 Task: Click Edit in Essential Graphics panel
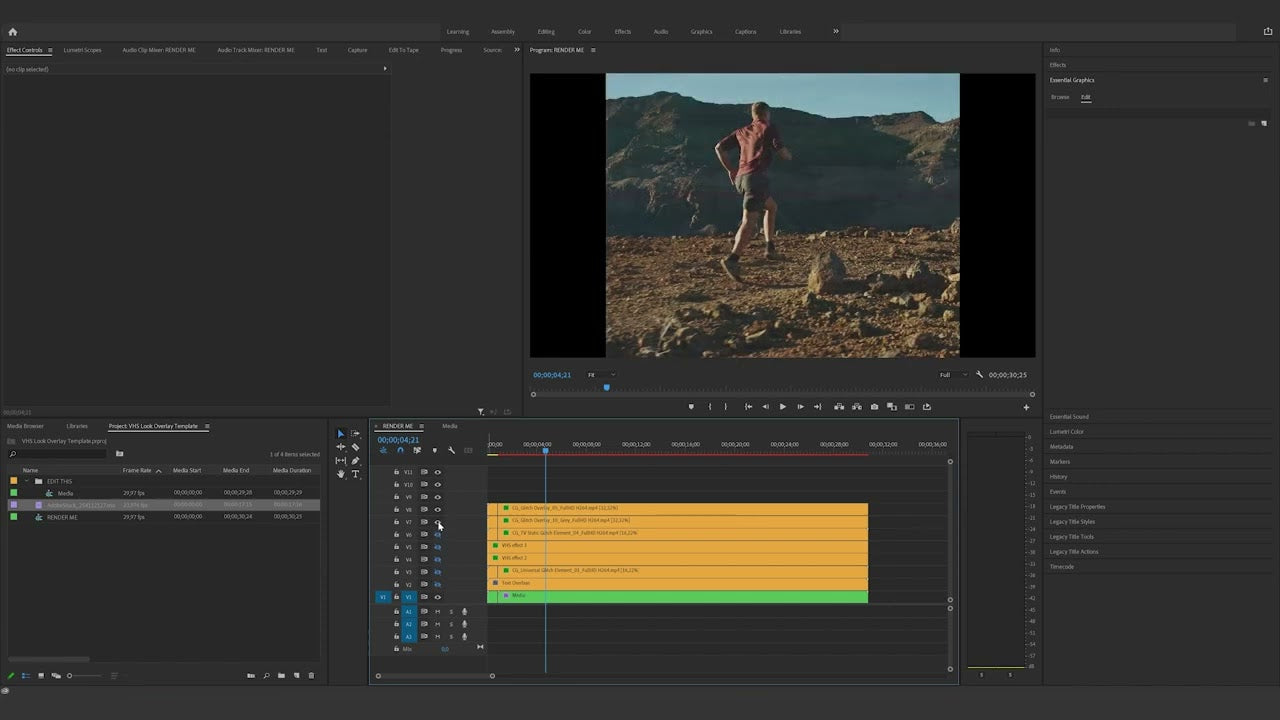(x=1086, y=97)
